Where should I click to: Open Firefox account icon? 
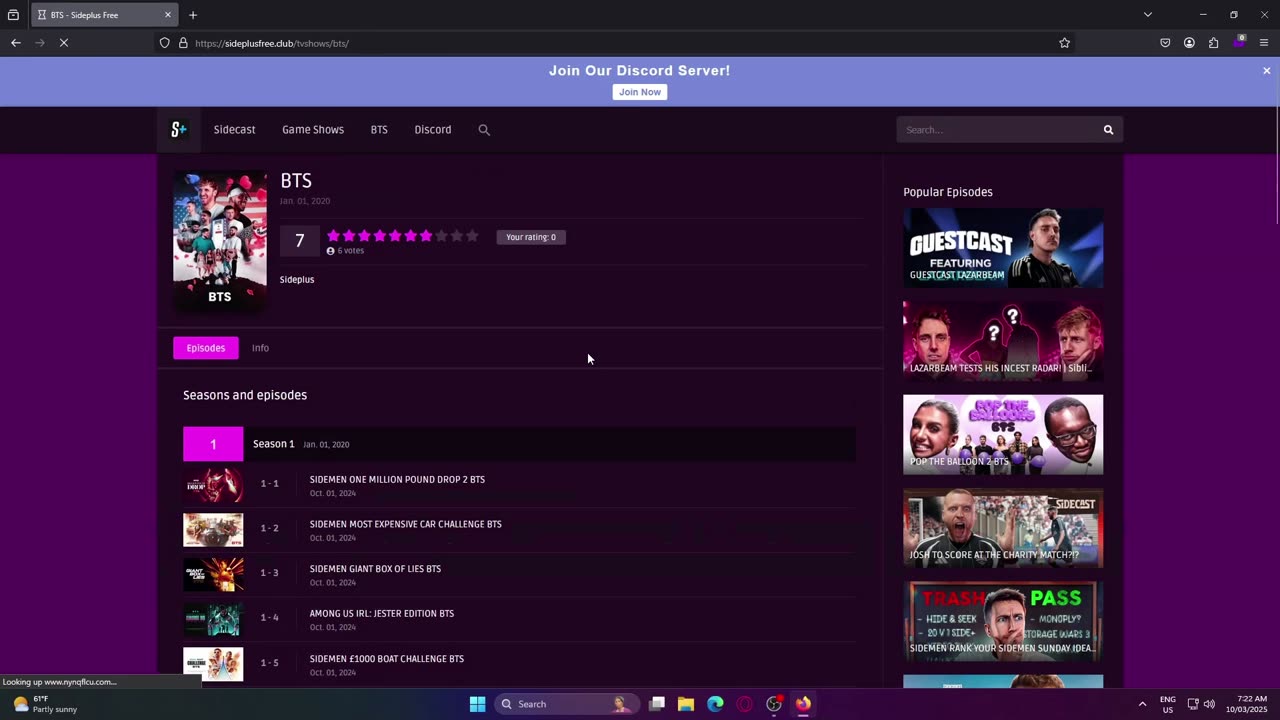click(1189, 43)
